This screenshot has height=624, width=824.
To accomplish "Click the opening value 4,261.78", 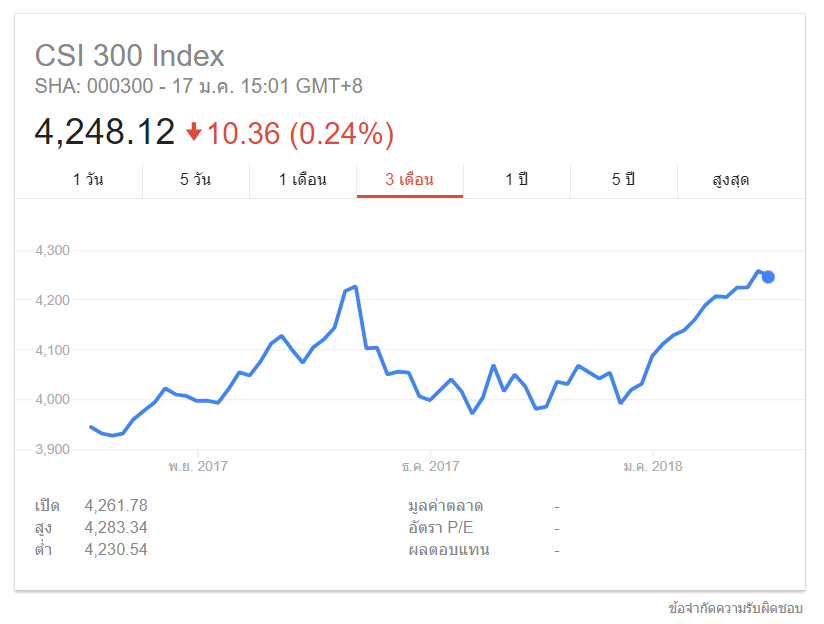I will point(116,506).
